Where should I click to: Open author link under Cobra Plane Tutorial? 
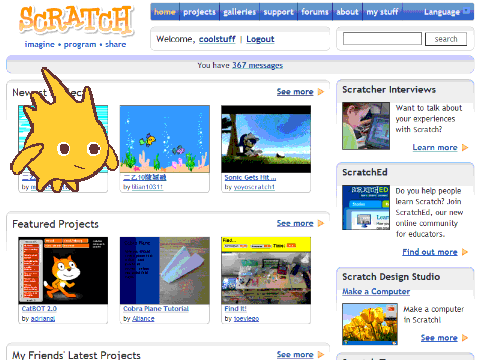point(143,319)
